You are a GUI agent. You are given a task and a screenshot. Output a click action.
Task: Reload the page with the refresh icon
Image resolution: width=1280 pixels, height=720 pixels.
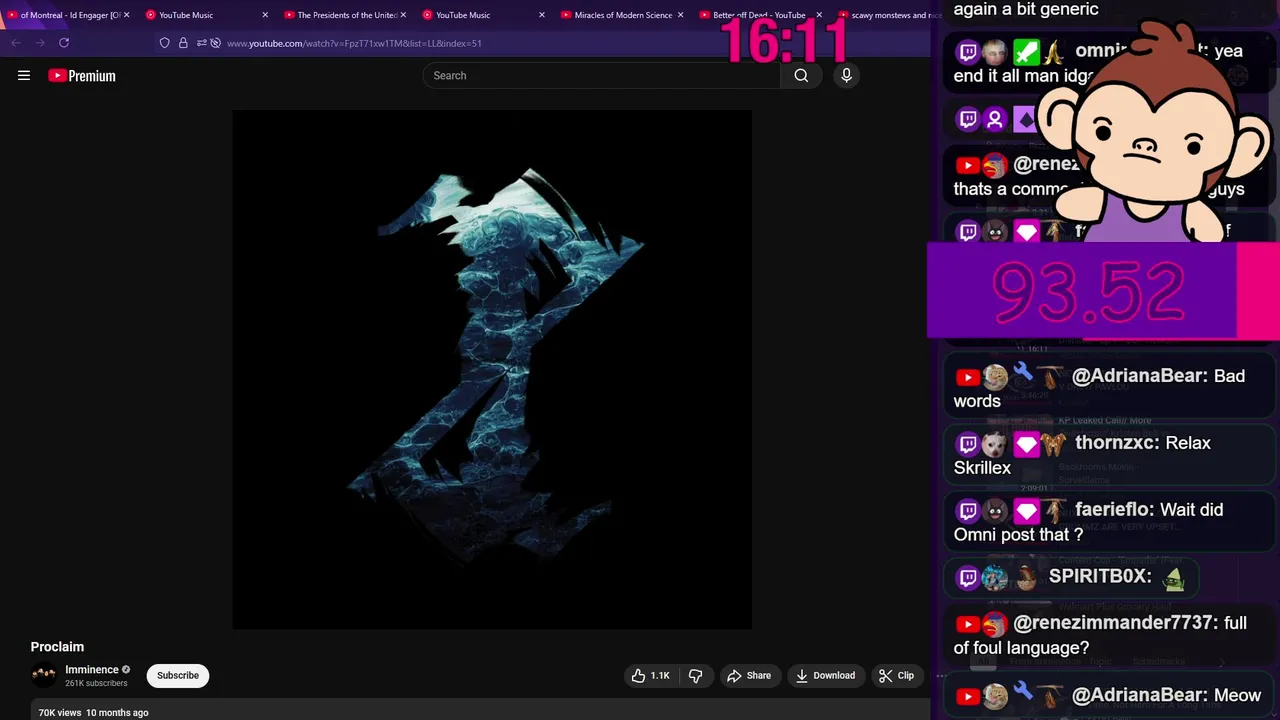tap(64, 43)
